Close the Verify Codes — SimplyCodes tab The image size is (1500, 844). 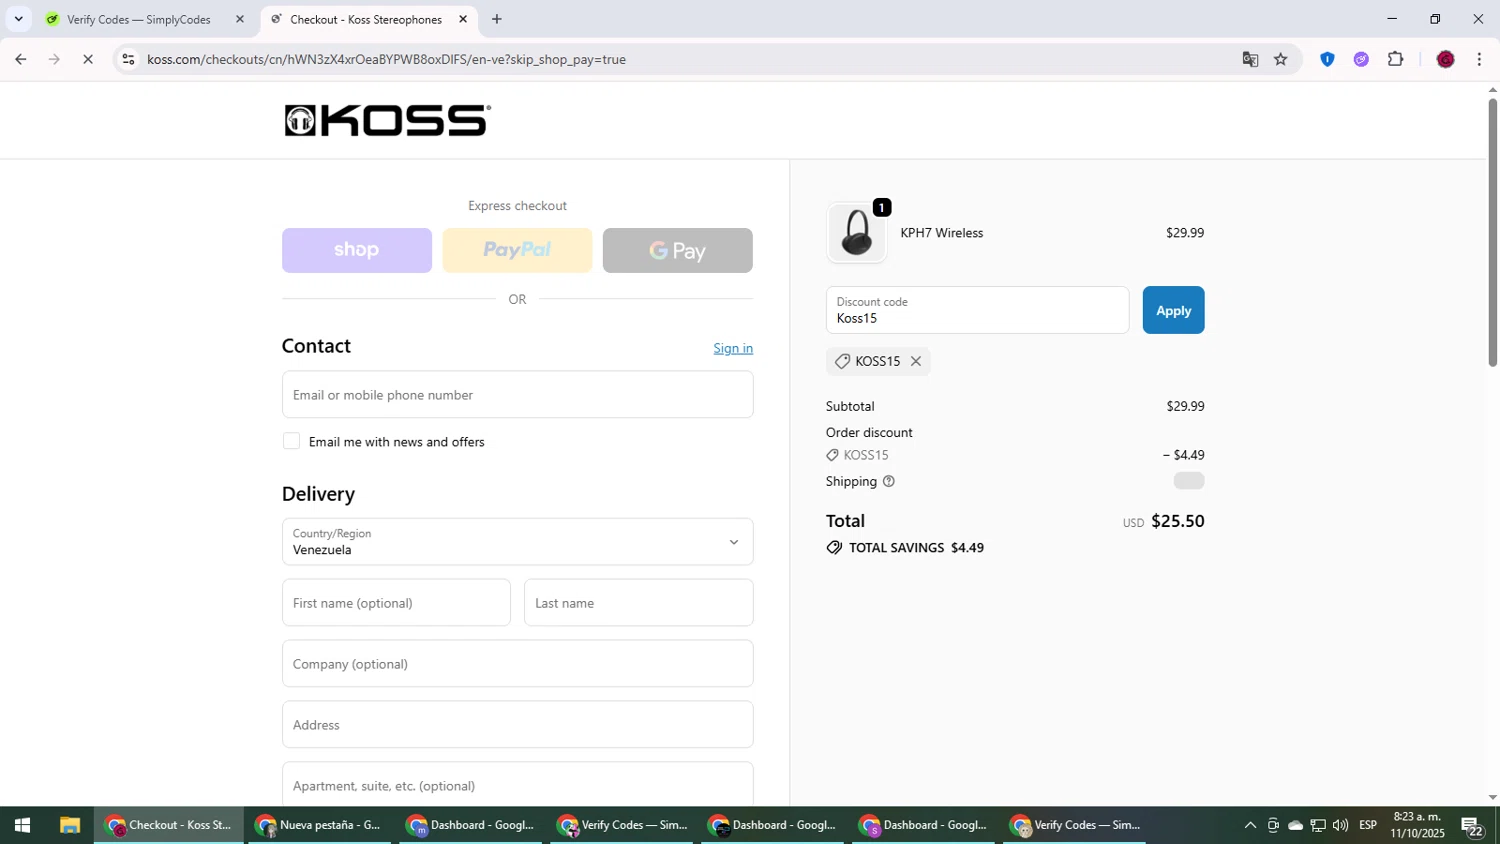pyautogui.click(x=239, y=19)
